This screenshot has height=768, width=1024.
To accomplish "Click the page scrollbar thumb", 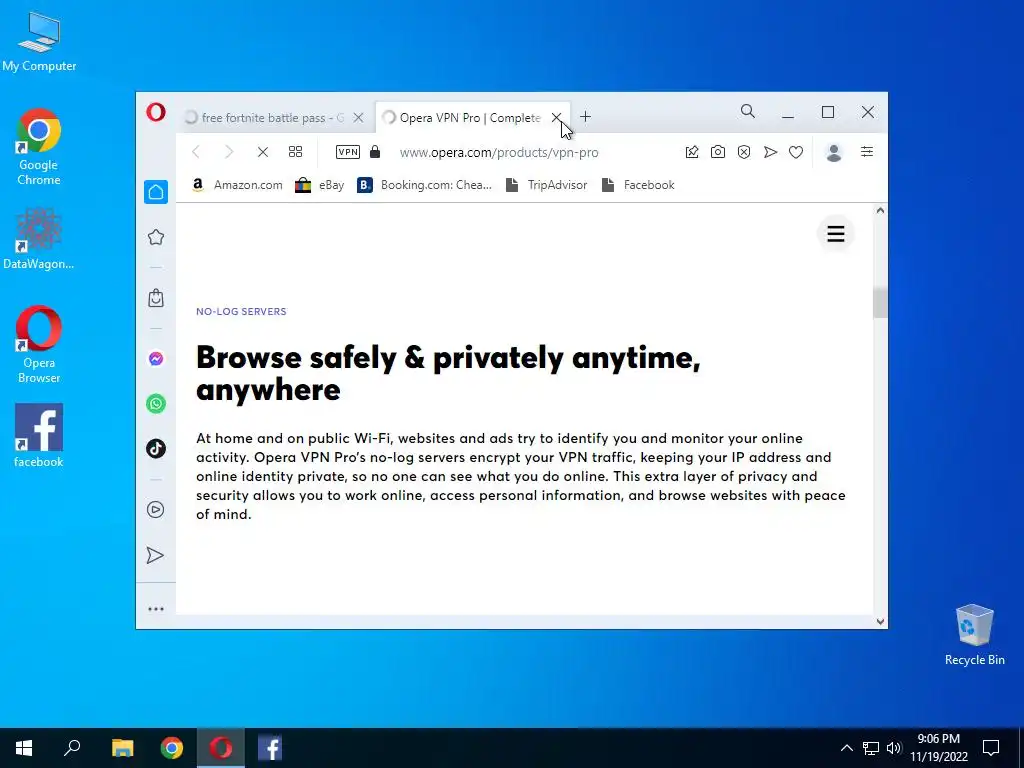I will 880,302.
